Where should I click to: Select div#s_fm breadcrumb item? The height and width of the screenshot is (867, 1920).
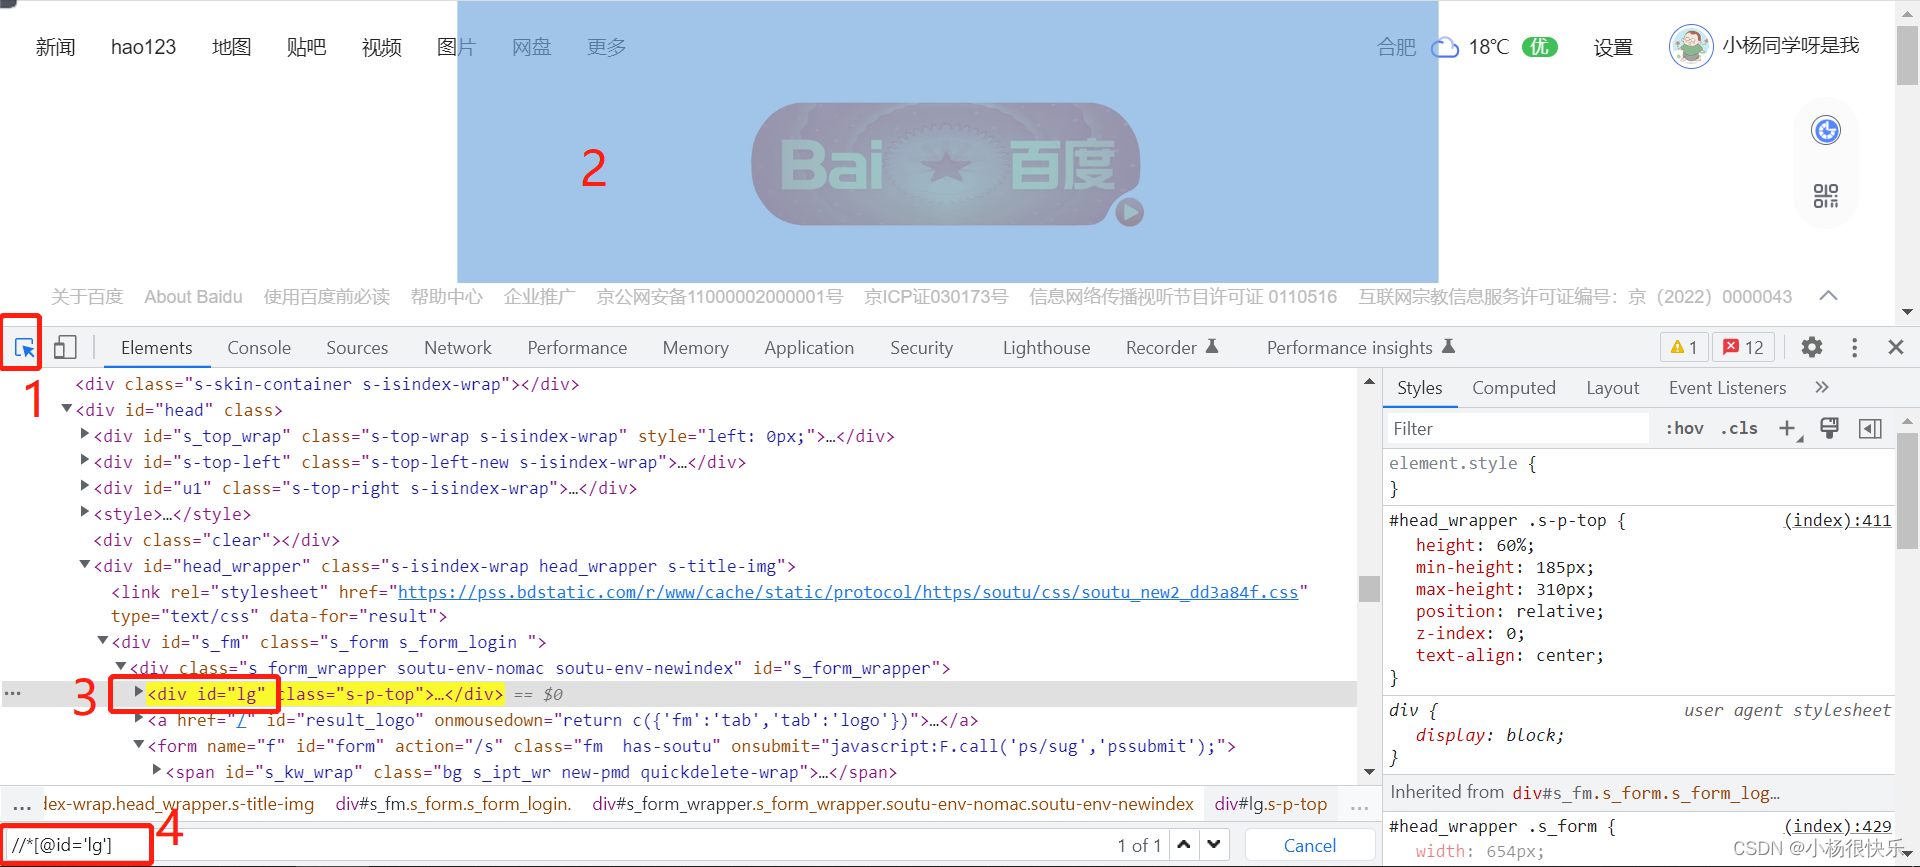[454, 804]
